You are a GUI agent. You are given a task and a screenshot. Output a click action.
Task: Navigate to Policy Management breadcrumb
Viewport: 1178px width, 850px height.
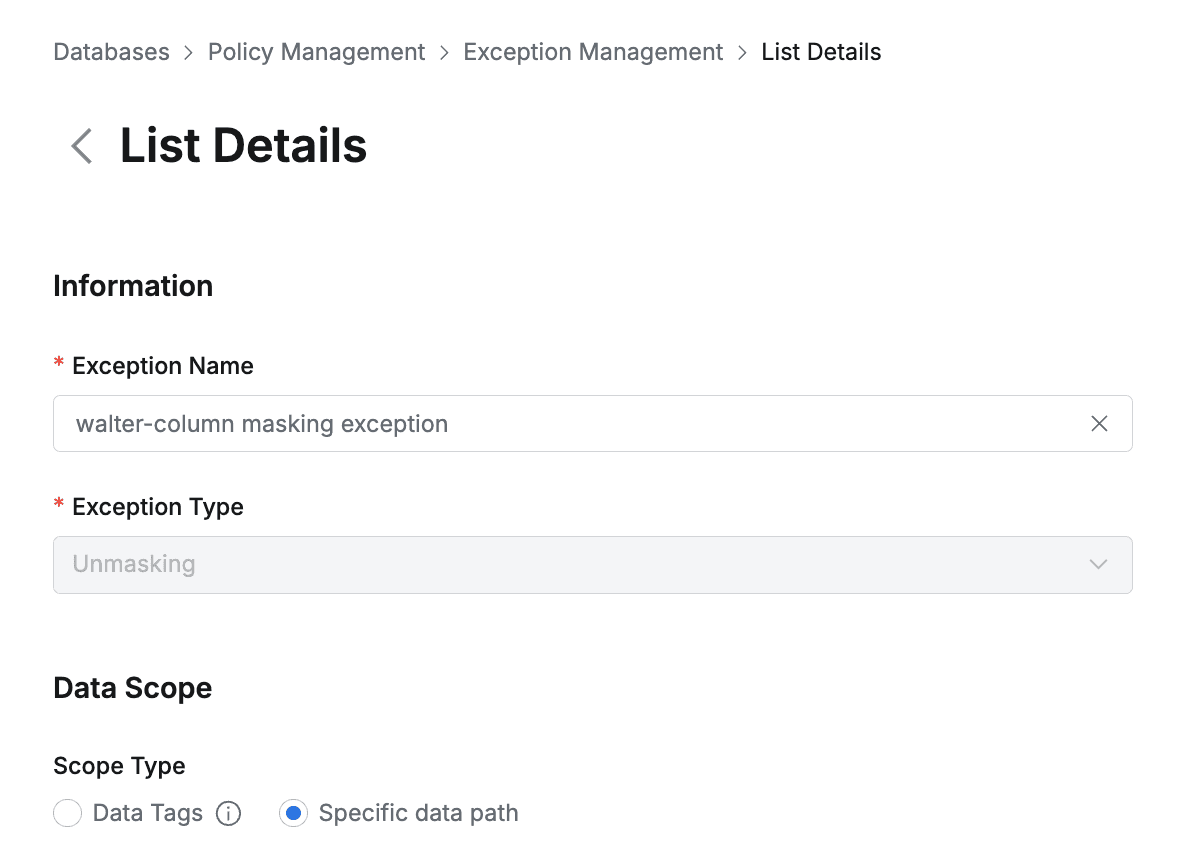pos(316,52)
